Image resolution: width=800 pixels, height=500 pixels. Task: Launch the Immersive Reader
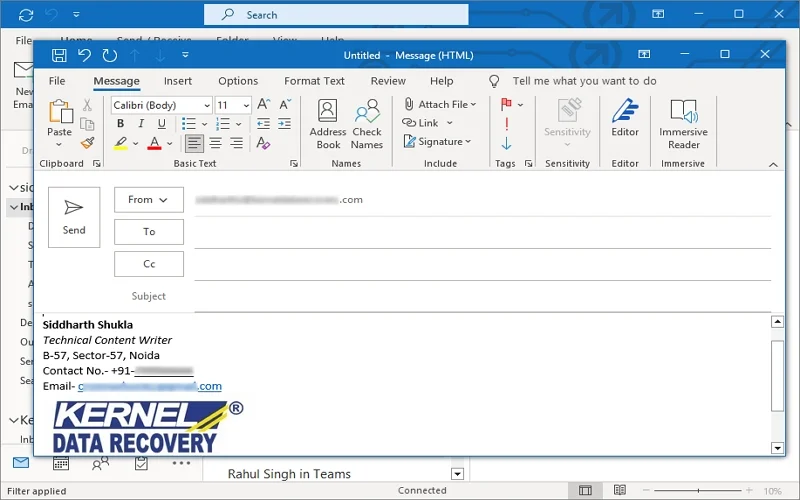click(683, 124)
